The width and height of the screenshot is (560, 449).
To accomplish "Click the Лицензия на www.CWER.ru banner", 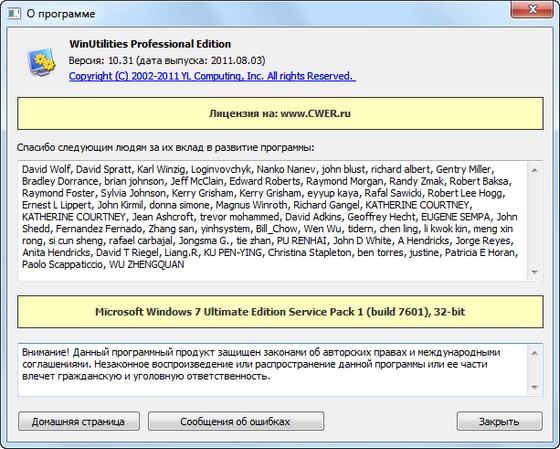I will [x=280, y=113].
